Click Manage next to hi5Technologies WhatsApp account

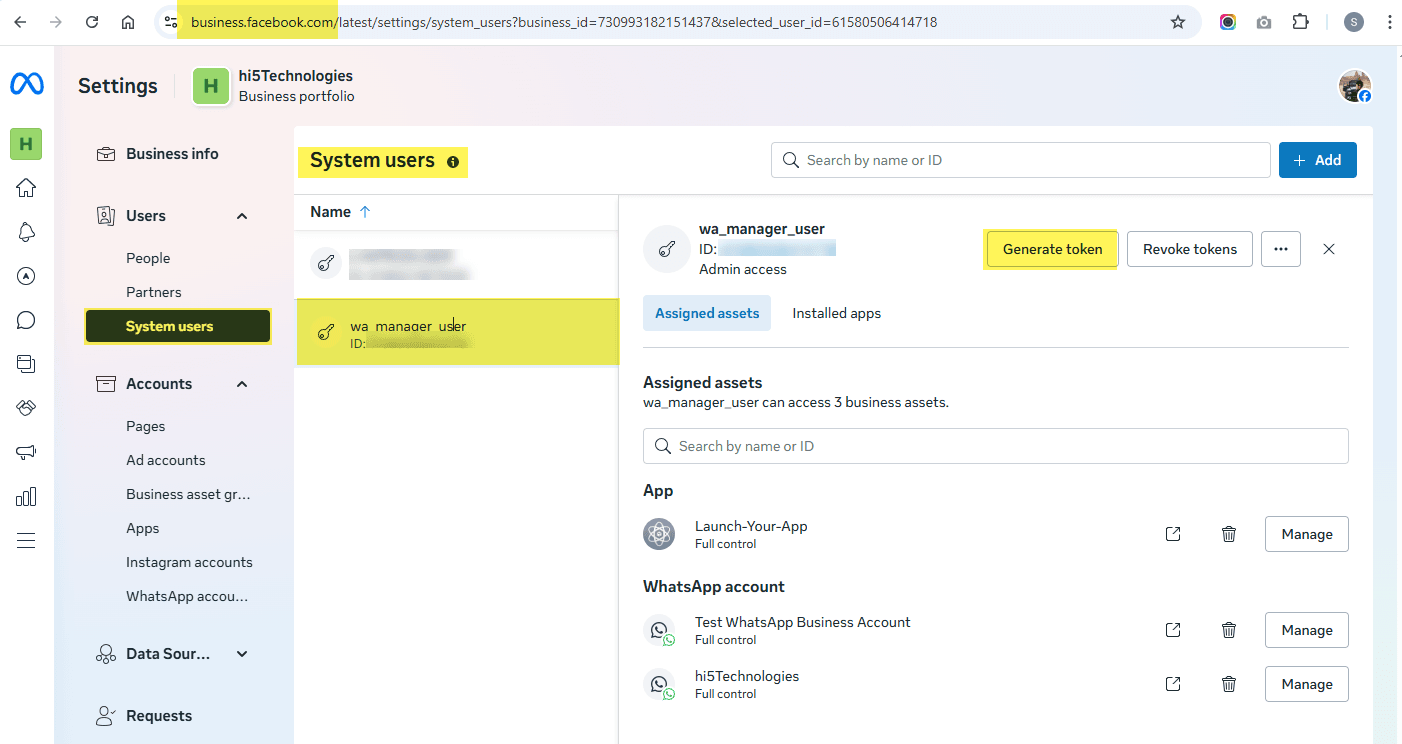(x=1306, y=684)
